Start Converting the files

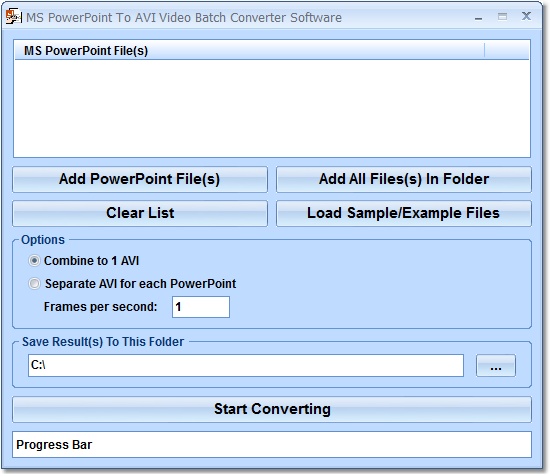pos(272,409)
